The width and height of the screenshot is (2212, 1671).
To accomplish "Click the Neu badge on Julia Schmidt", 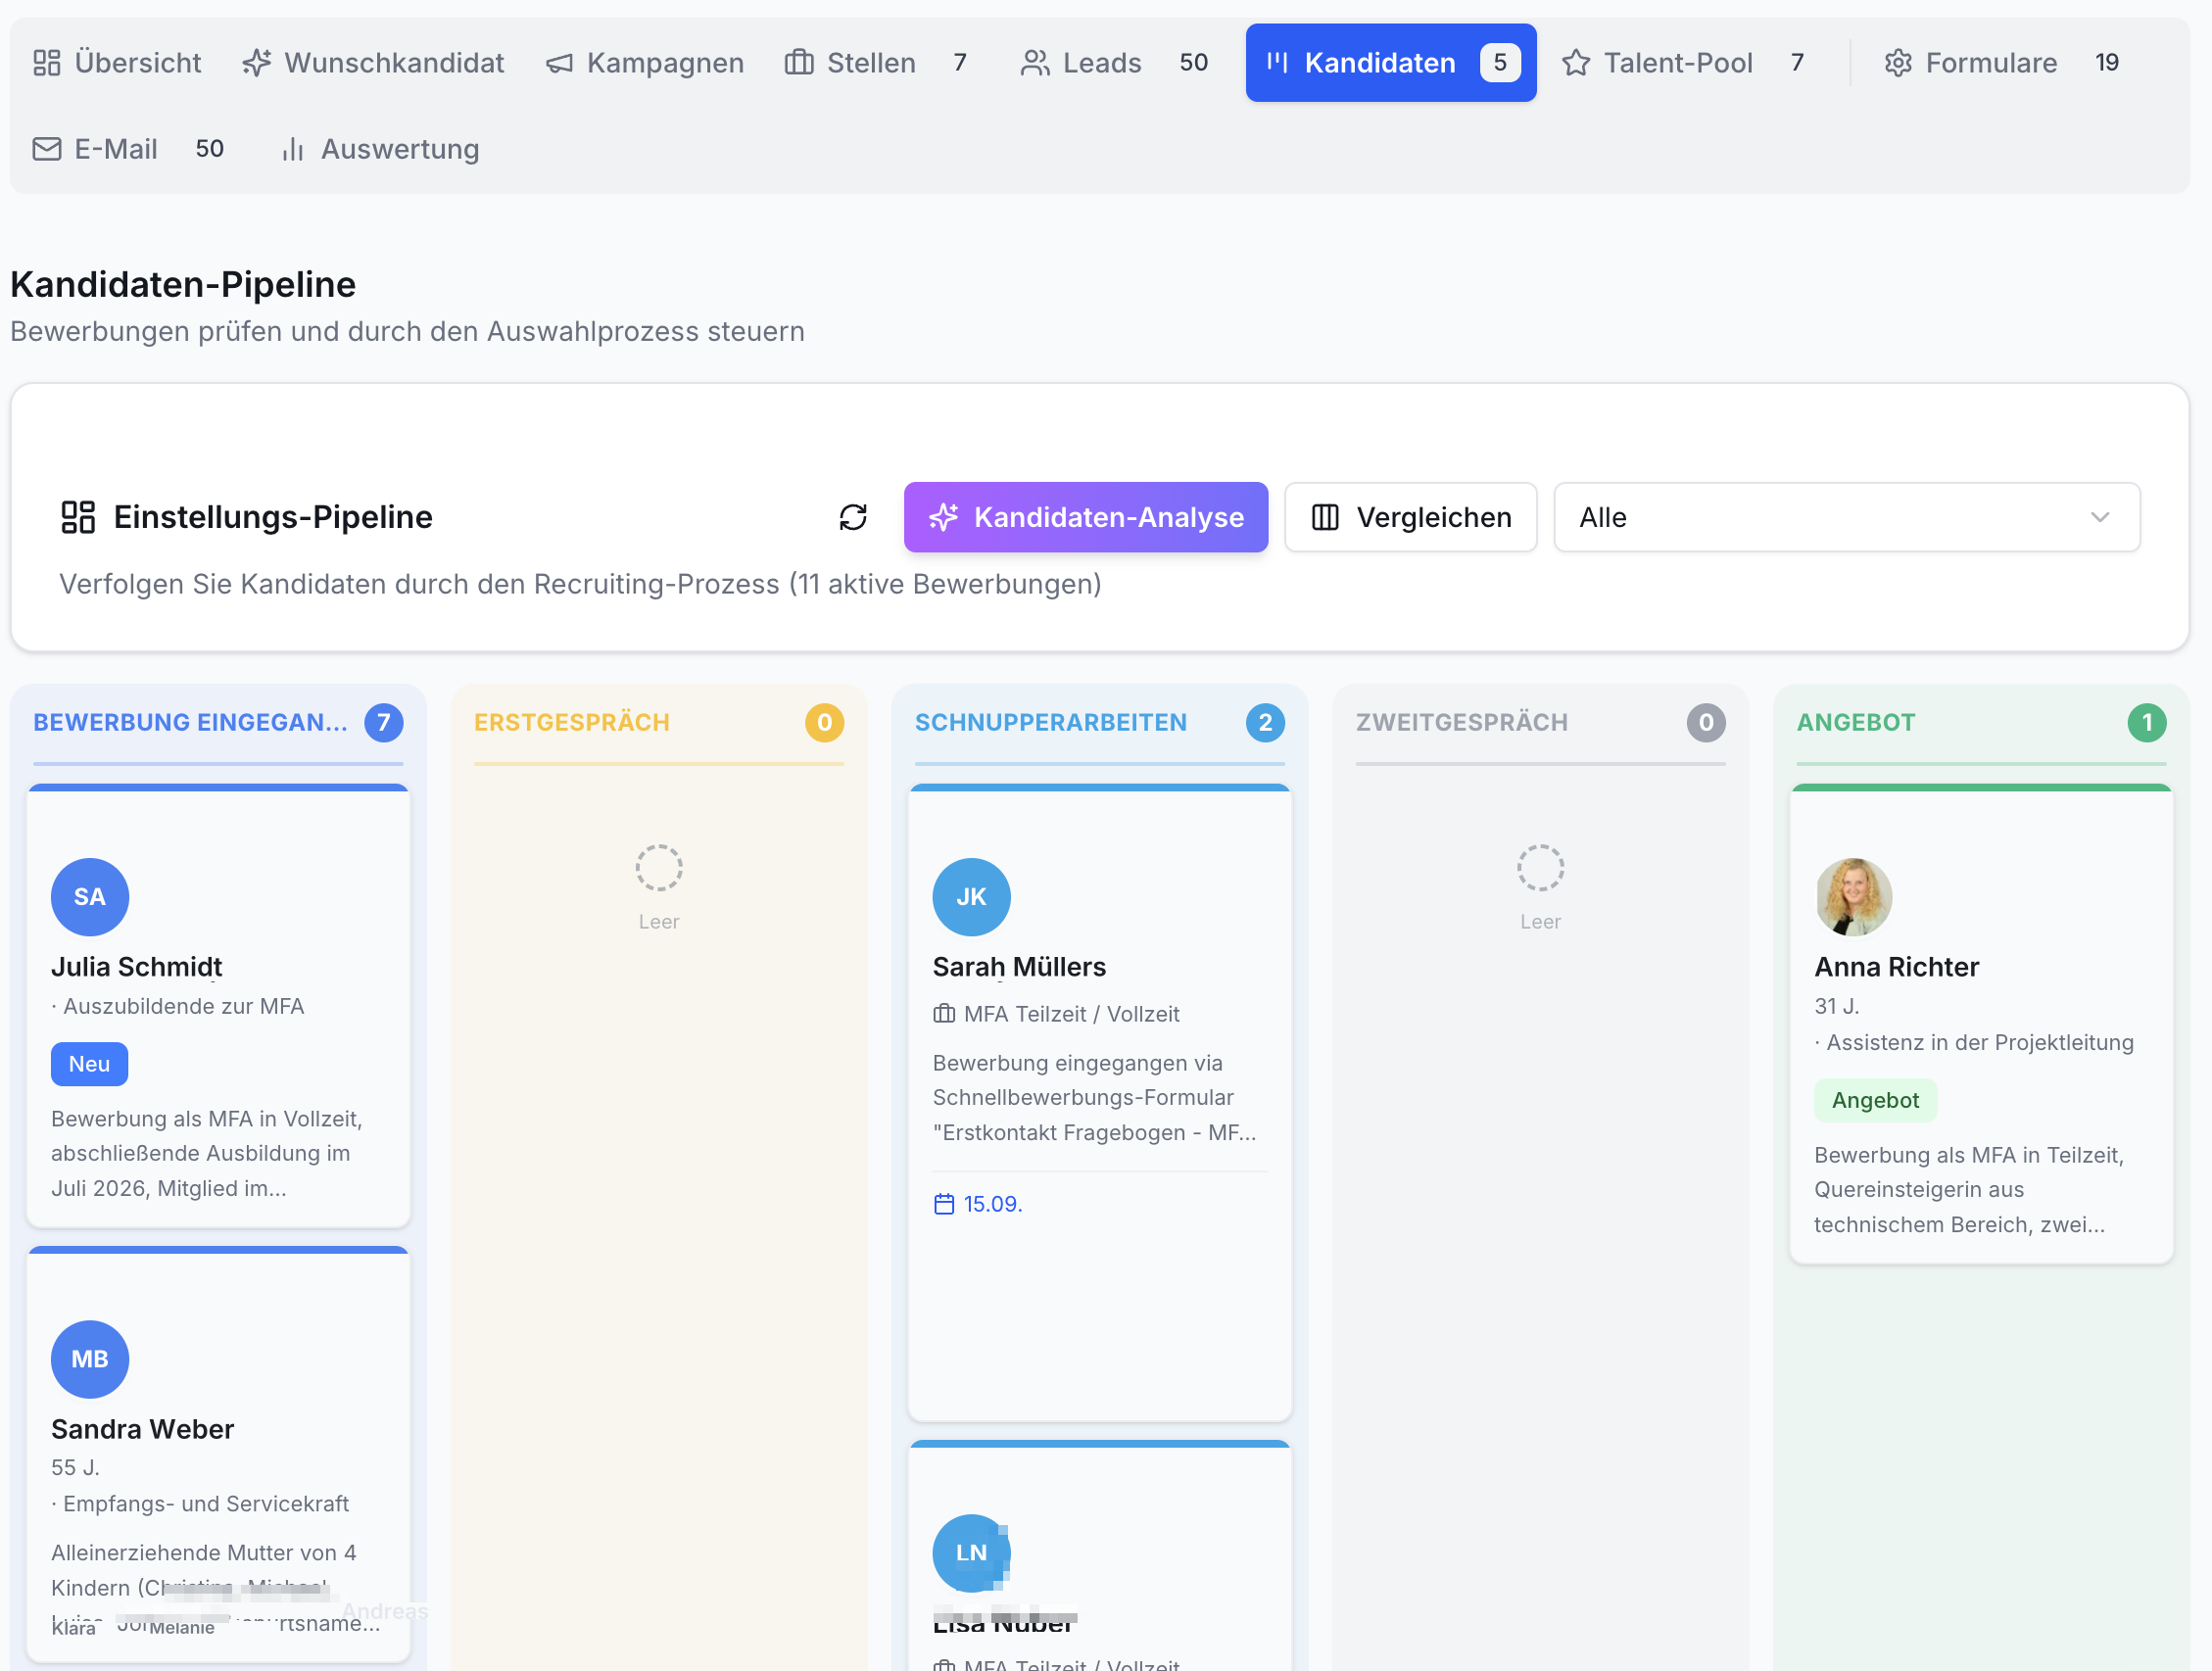I will pyautogui.click(x=89, y=1063).
